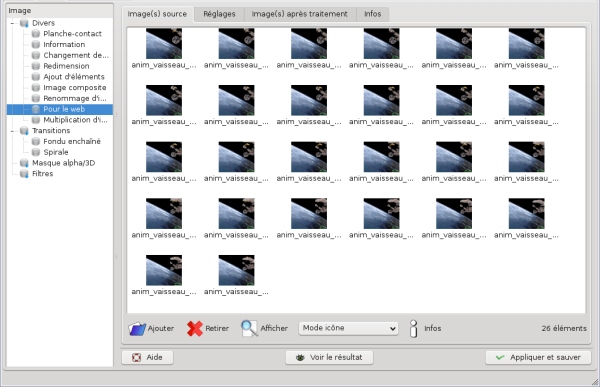Select the Planche-contact tree item

point(72,34)
